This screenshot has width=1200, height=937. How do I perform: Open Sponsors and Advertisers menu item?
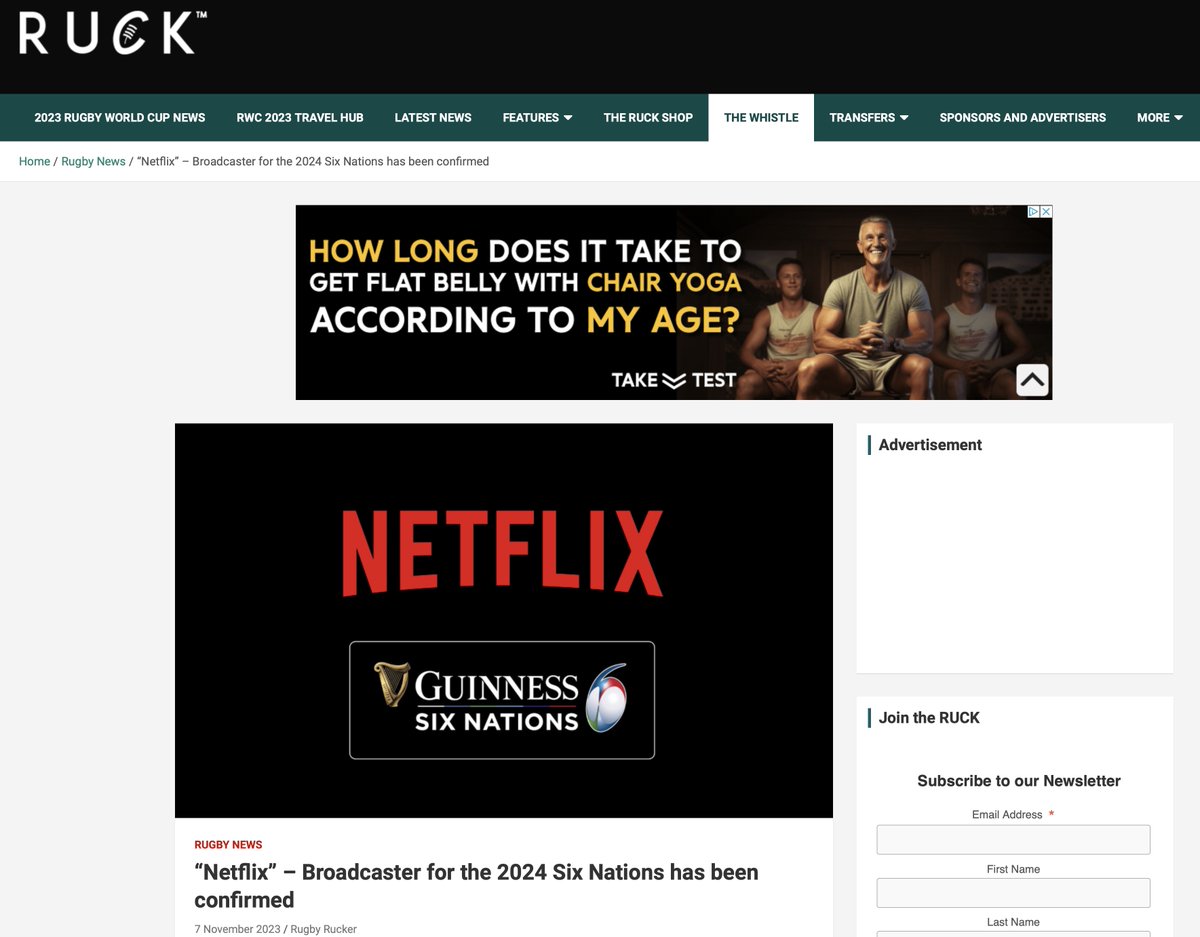tap(1022, 118)
